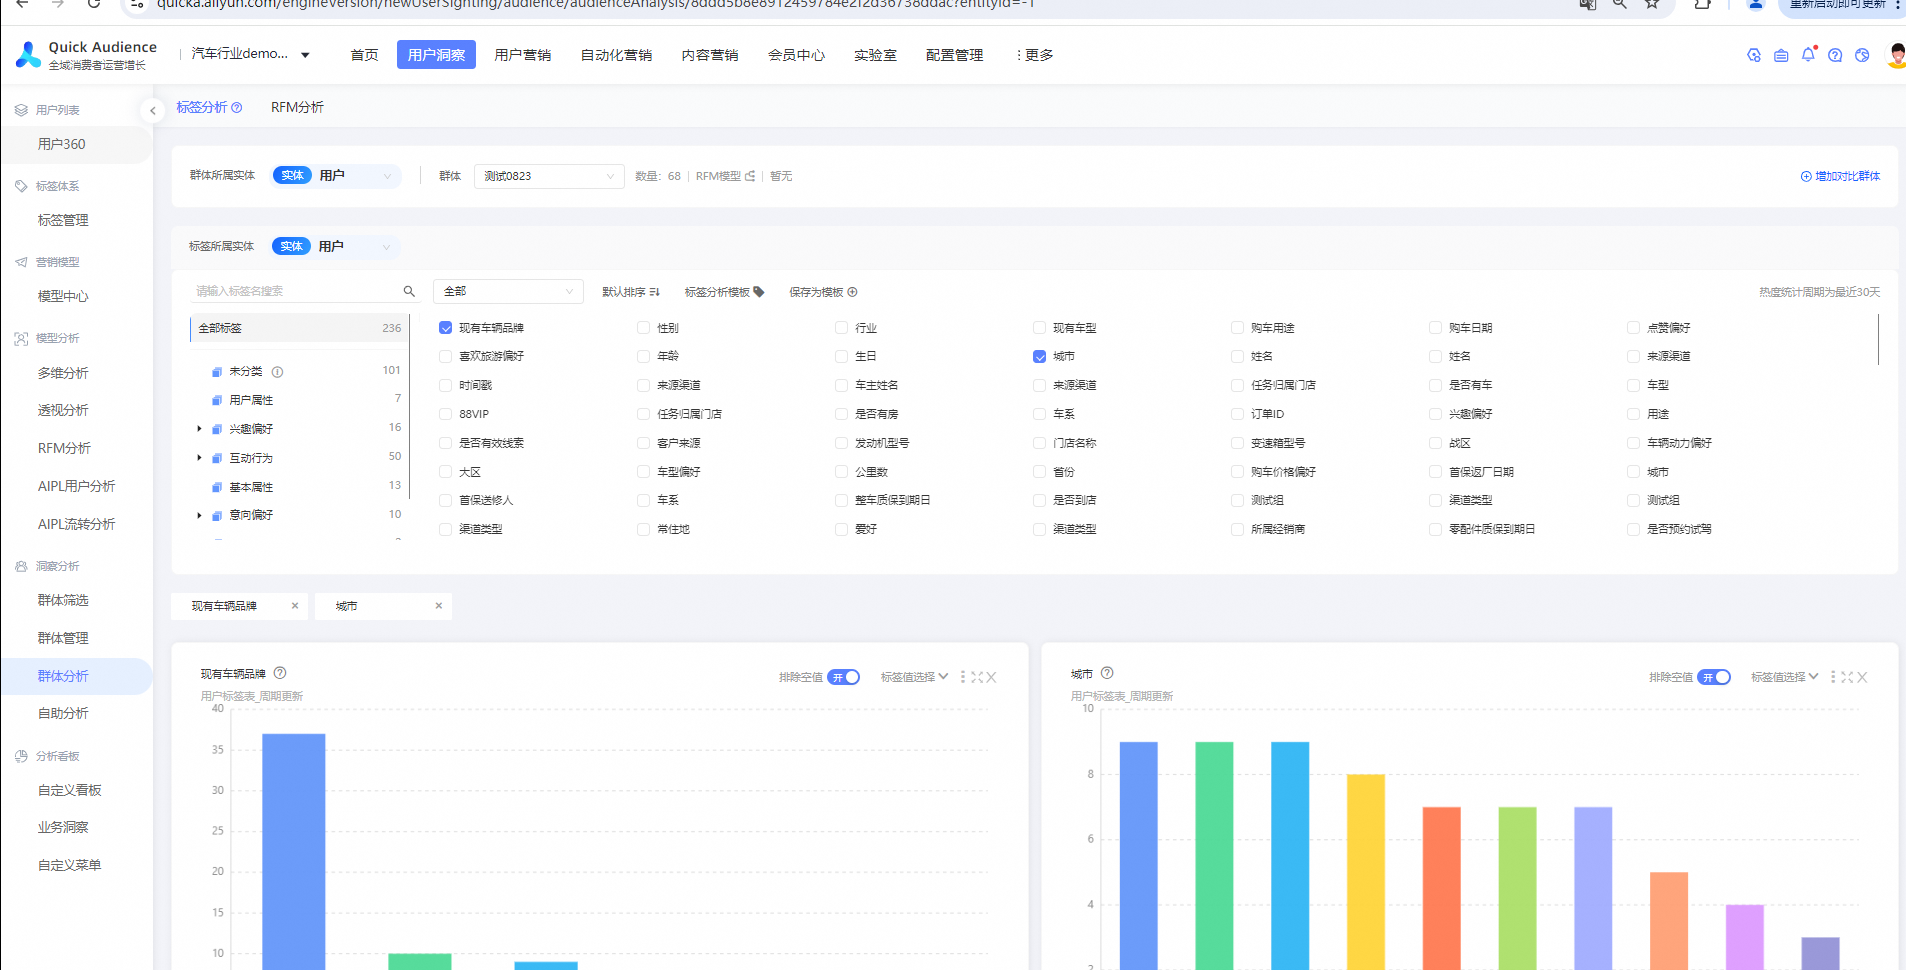Open the 用户营销 menu

point(523,55)
